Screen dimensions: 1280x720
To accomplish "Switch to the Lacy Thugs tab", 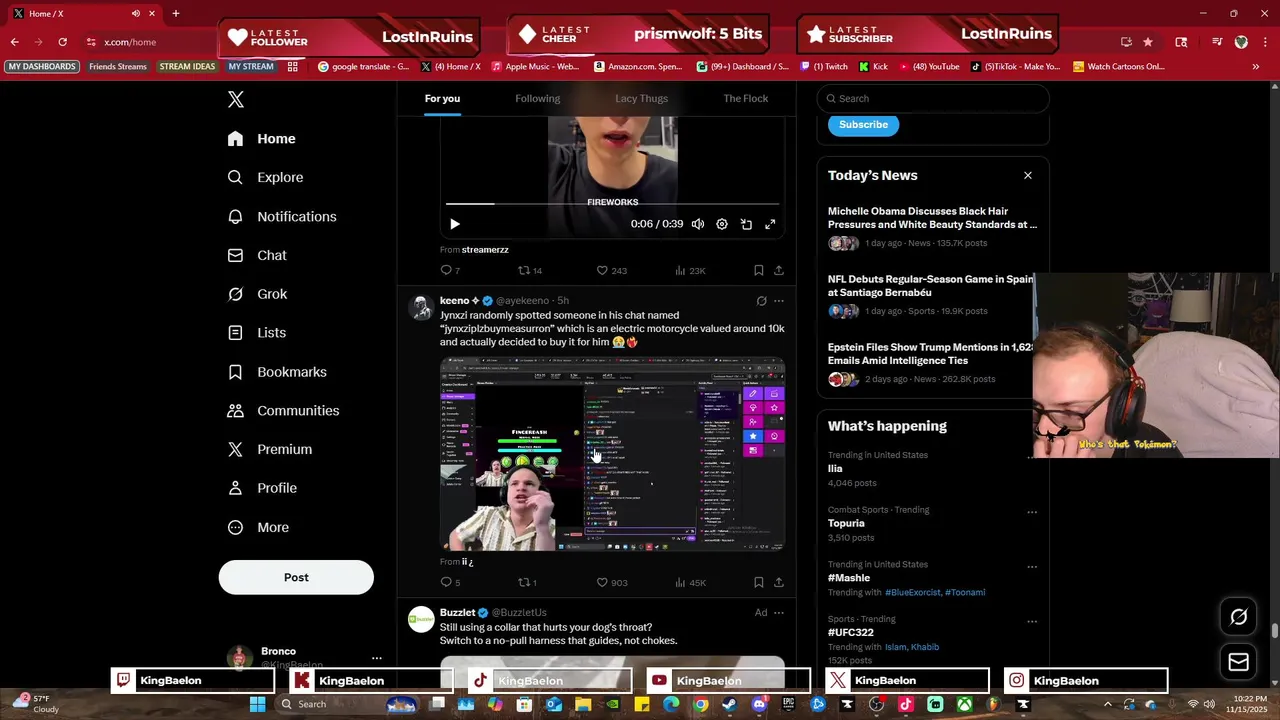I will 641,98.
